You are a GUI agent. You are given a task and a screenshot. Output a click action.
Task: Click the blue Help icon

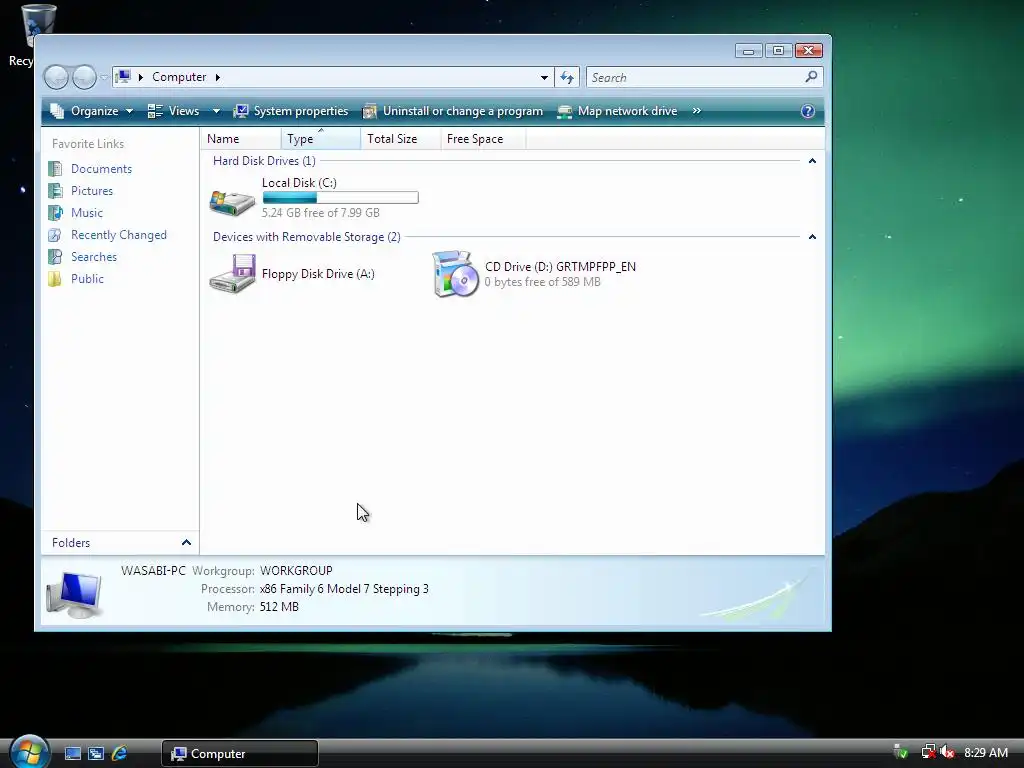(x=808, y=111)
